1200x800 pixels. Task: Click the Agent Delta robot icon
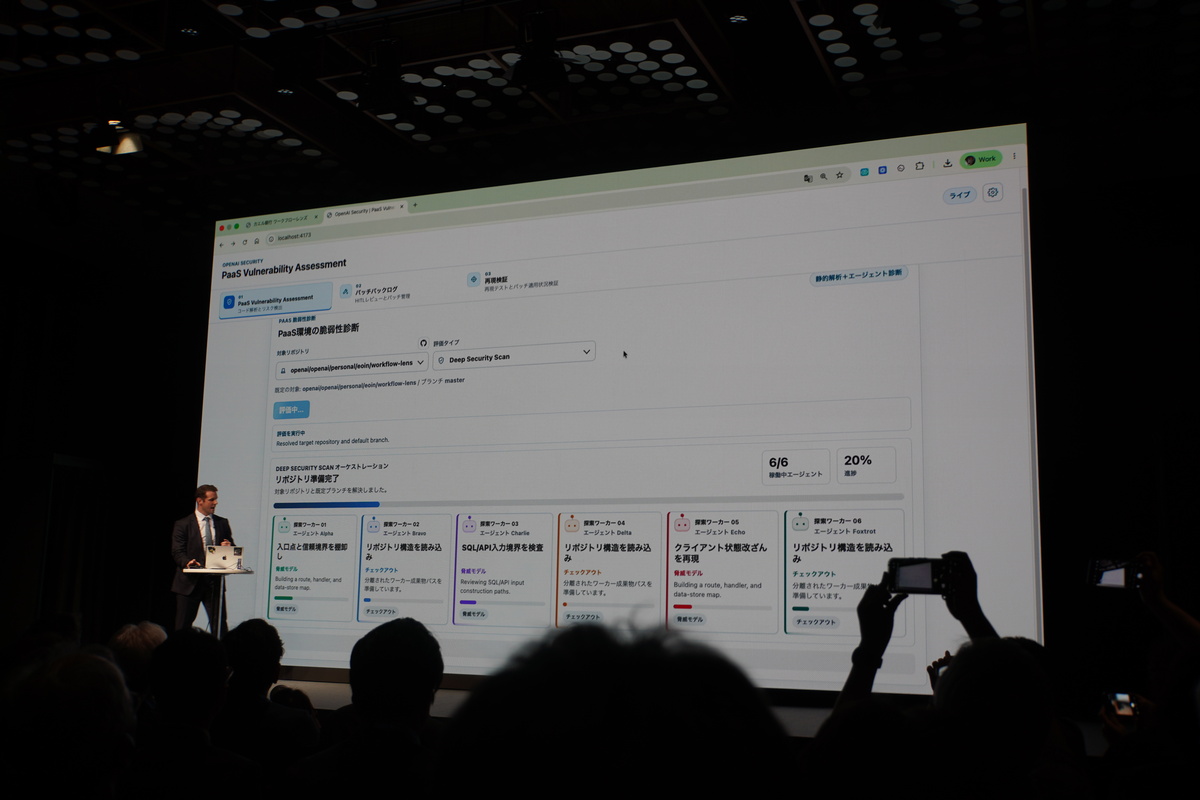[571, 524]
